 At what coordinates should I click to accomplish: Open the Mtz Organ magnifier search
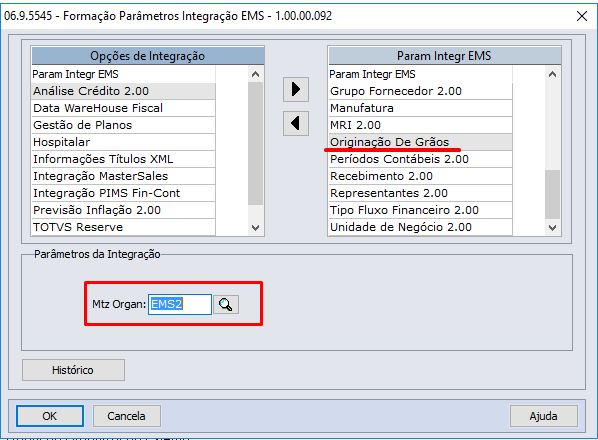click(226, 305)
